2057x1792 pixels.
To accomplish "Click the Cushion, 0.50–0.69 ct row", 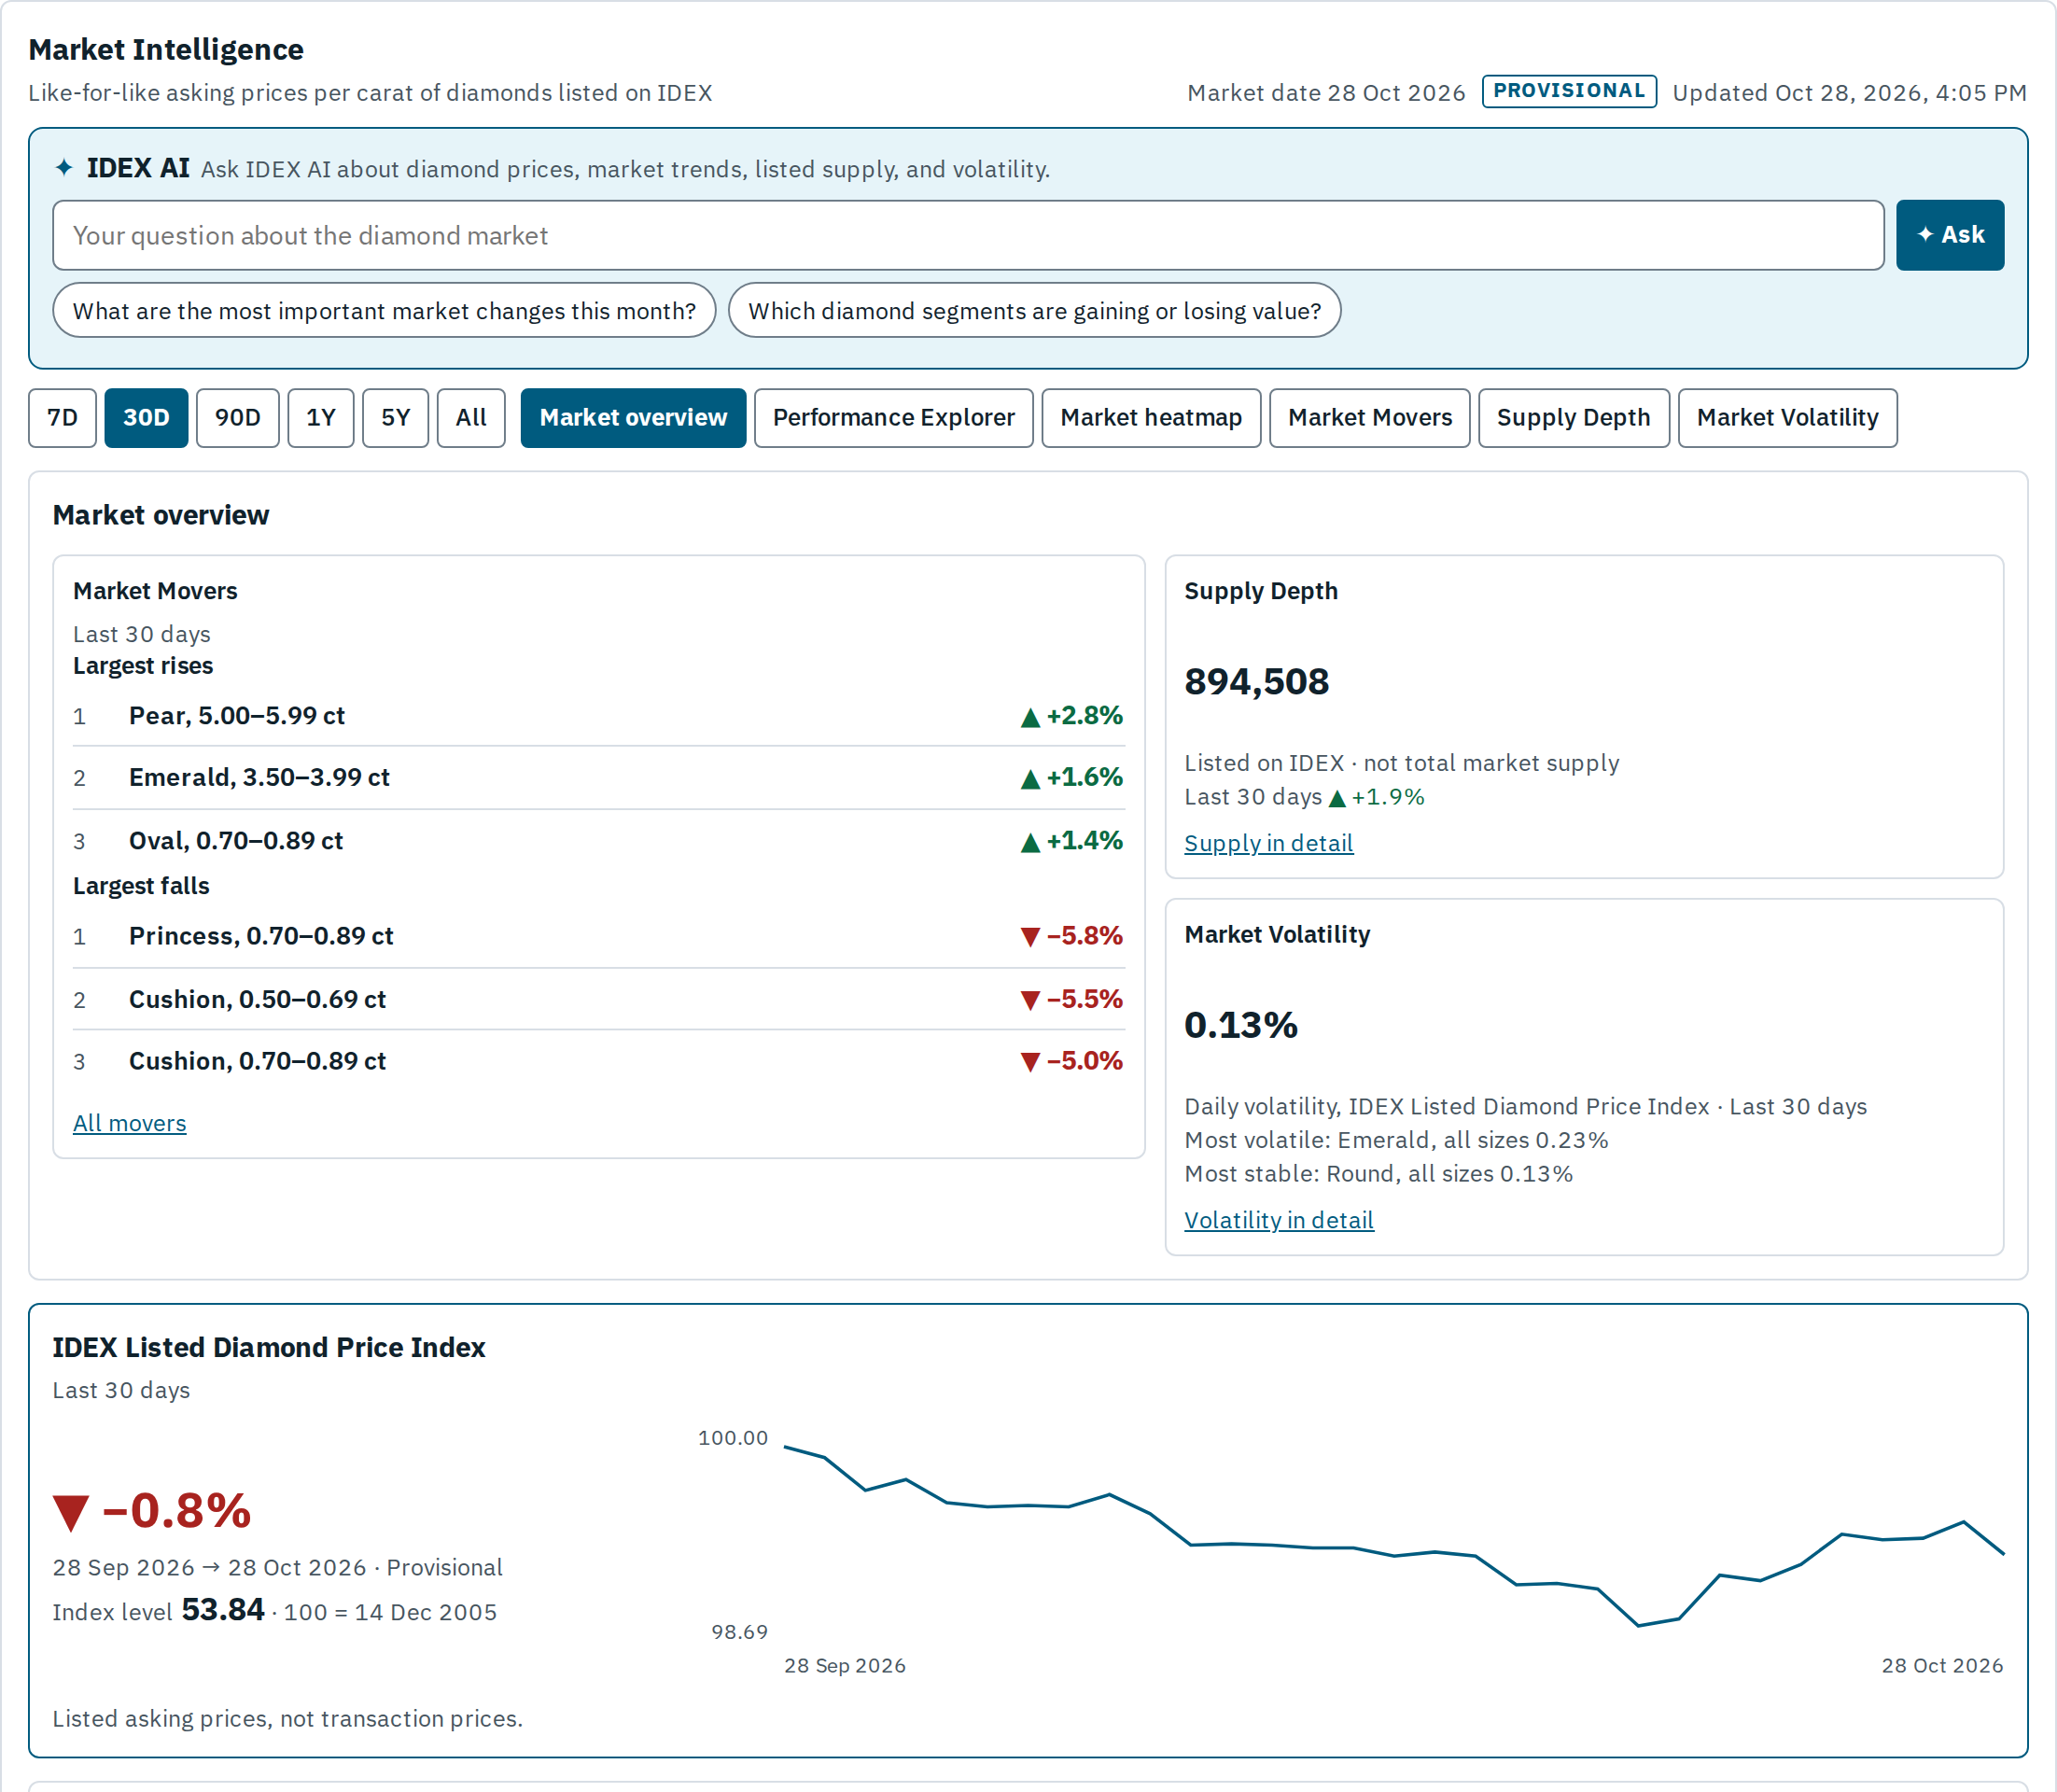I will (x=598, y=999).
